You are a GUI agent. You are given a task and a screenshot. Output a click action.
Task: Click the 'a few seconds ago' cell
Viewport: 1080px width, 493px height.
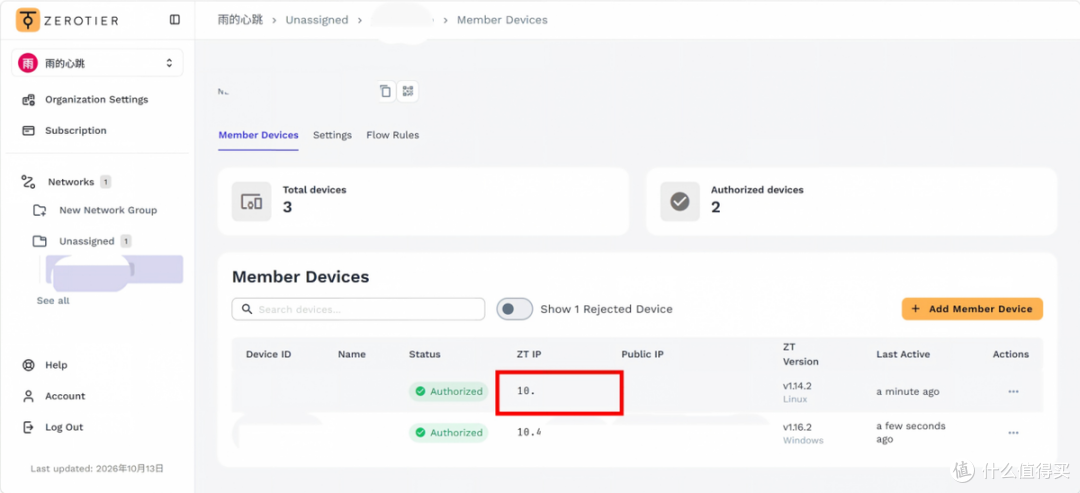pos(911,432)
